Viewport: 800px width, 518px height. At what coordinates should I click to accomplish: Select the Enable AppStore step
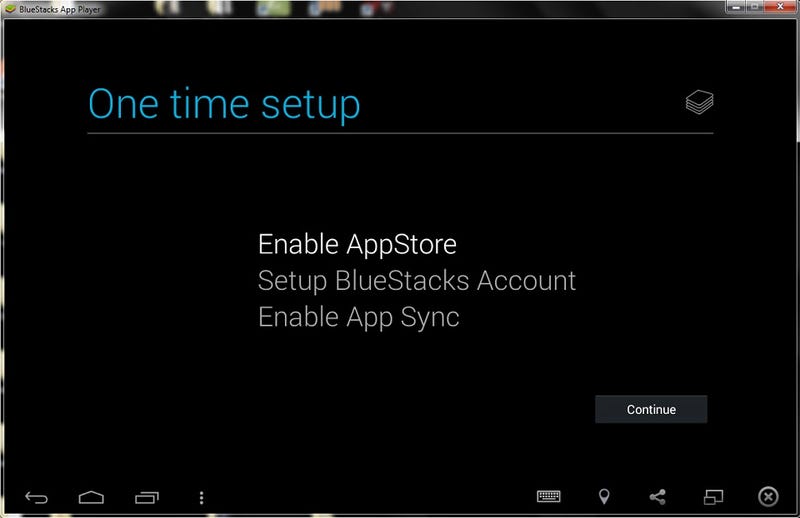357,244
